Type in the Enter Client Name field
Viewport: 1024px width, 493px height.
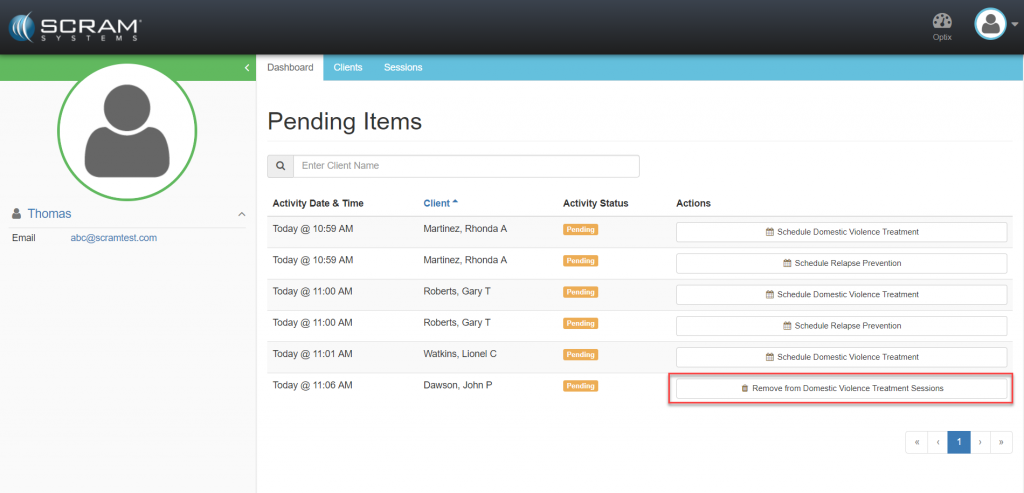coord(465,166)
